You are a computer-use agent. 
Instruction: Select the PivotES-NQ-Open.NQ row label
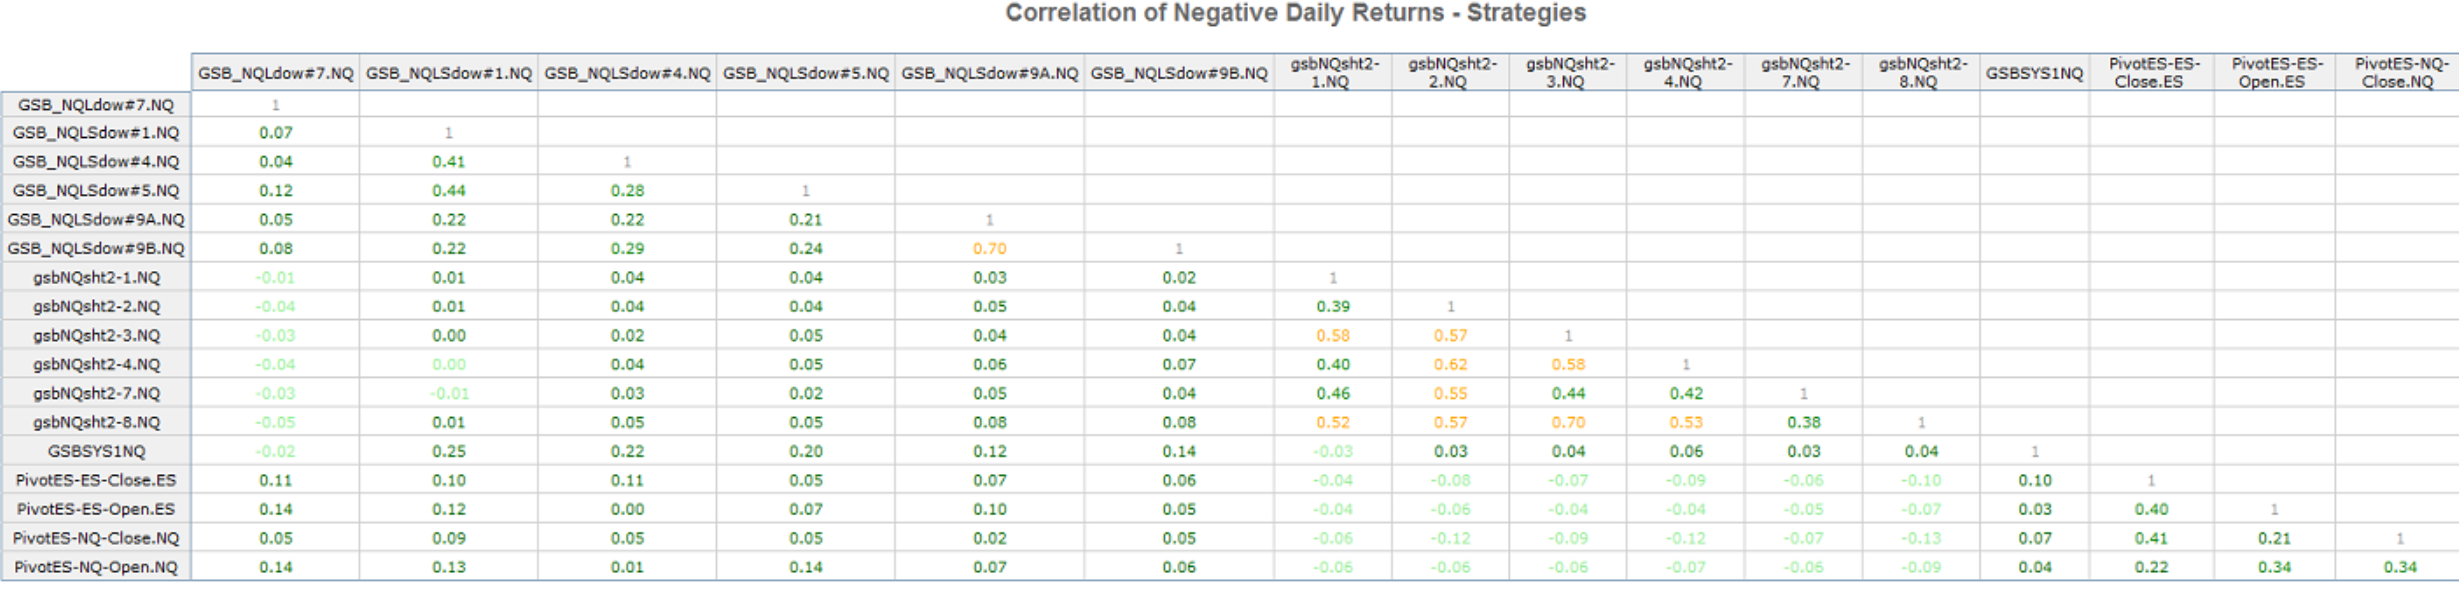click(x=96, y=567)
